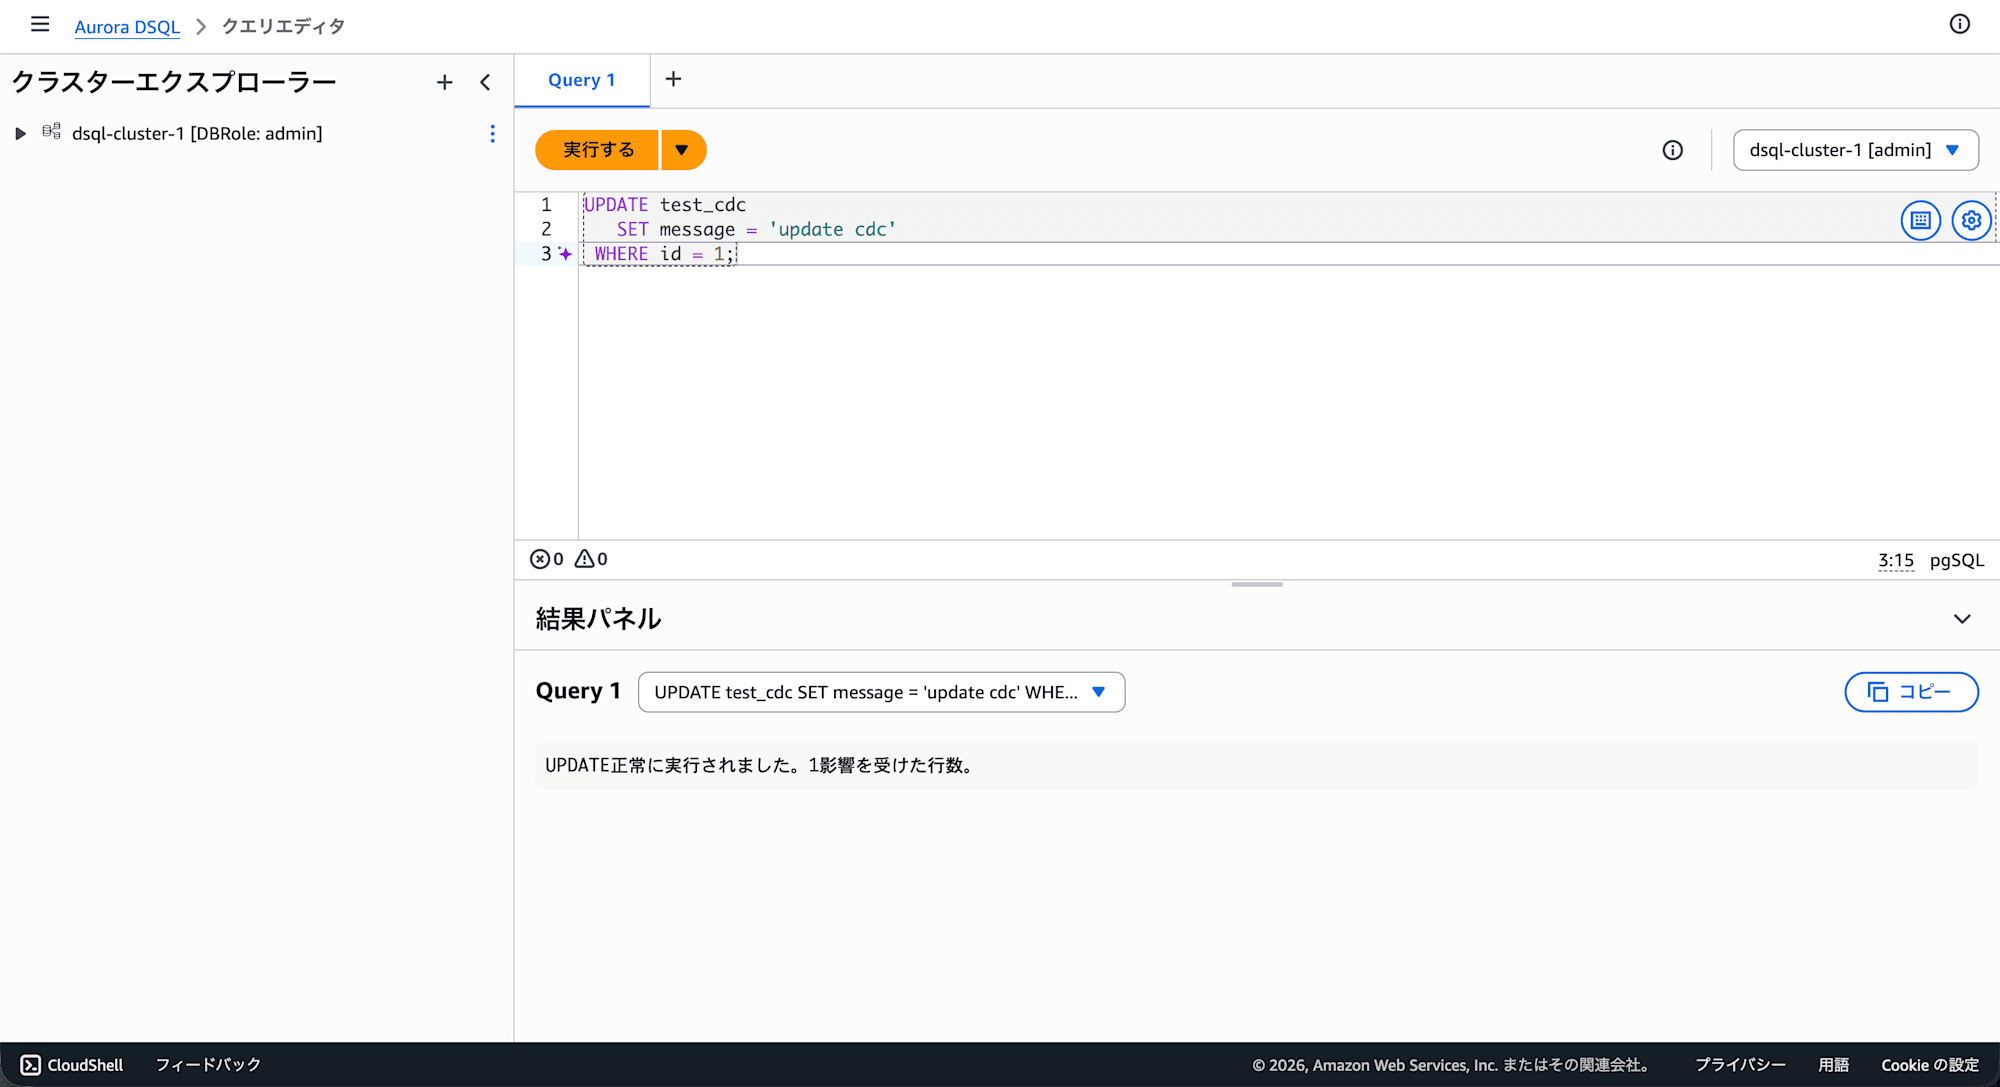Viewport: 2000px width, 1087px height.
Task: Add a new cluster in the explorer
Action: coord(445,82)
